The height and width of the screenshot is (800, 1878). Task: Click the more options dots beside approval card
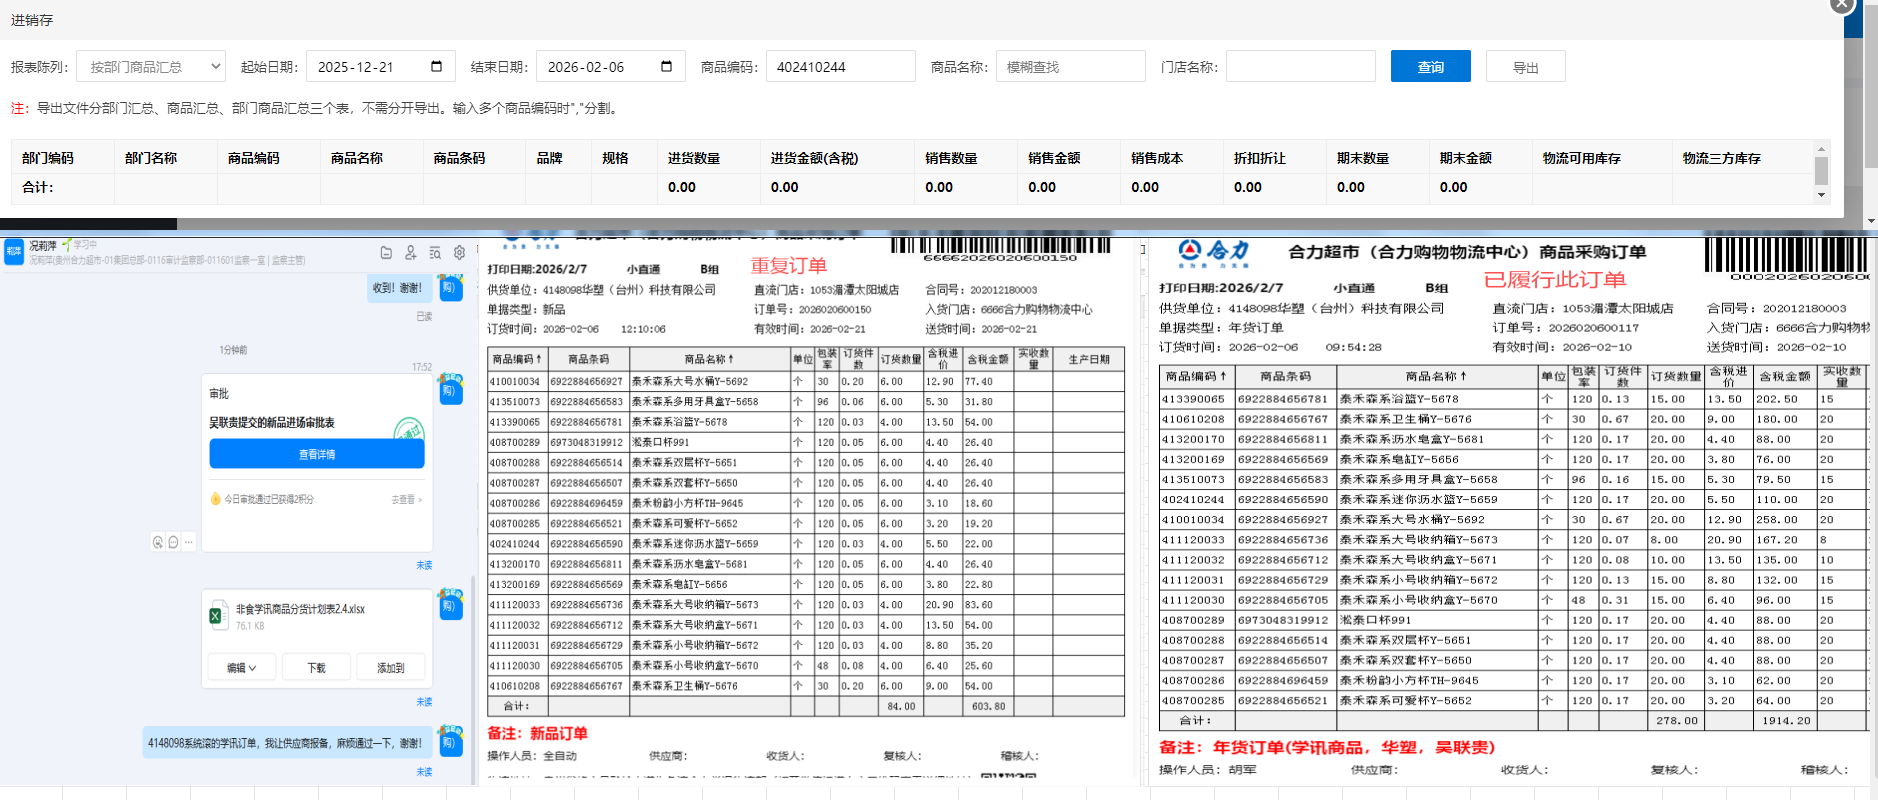(x=188, y=542)
